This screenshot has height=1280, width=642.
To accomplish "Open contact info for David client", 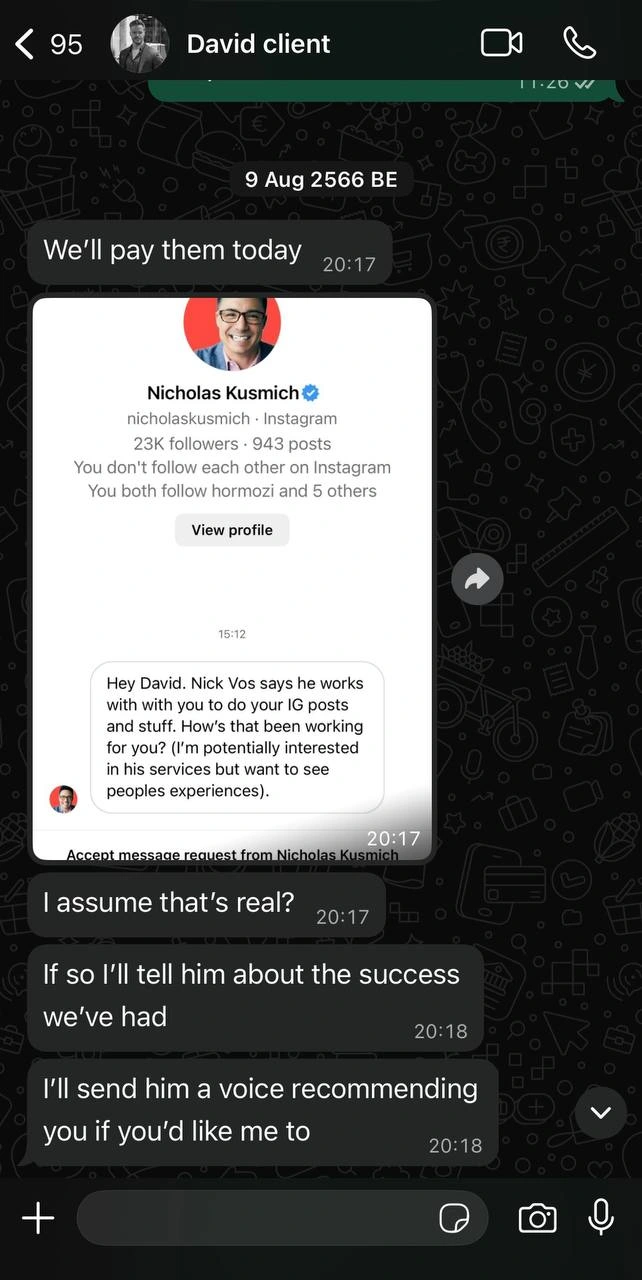I will coord(258,44).
